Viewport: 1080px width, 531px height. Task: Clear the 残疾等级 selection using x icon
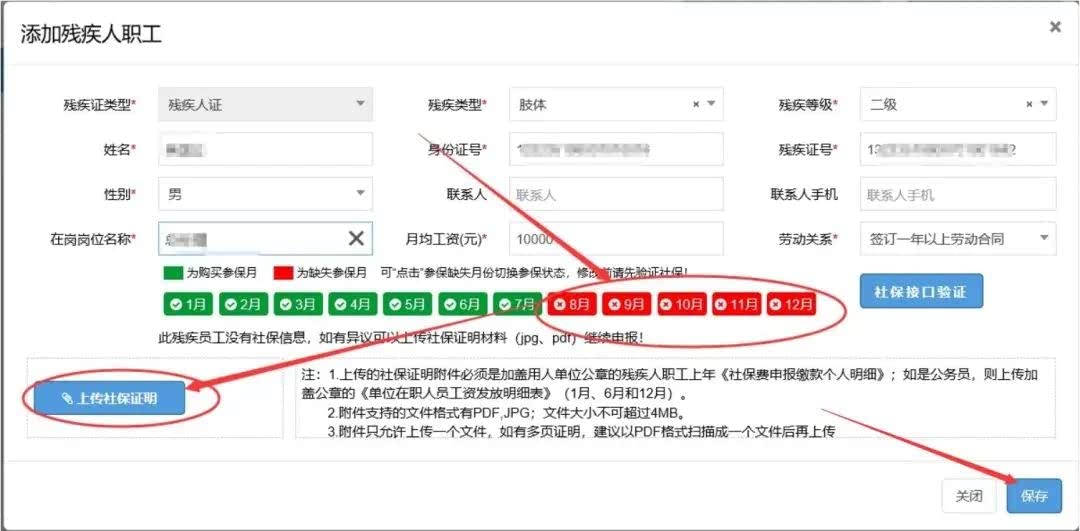click(1029, 104)
